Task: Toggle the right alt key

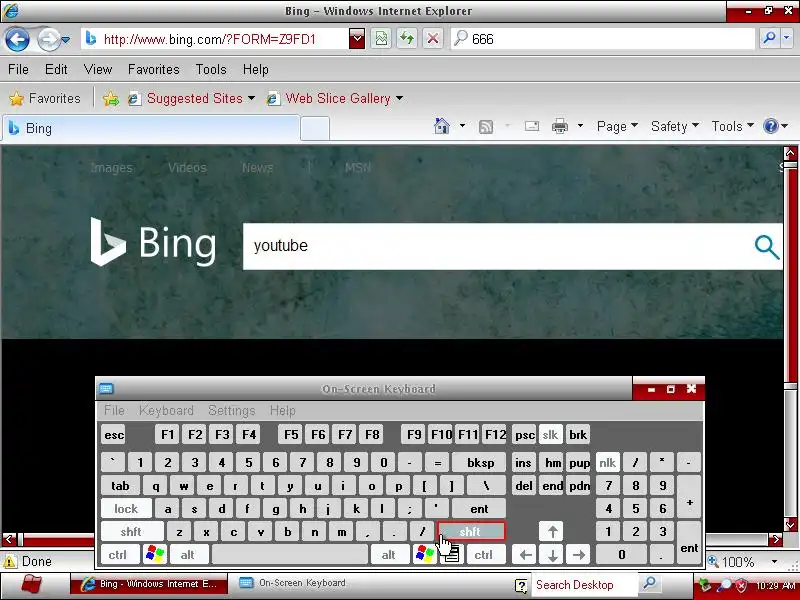Action: coord(390,555)
